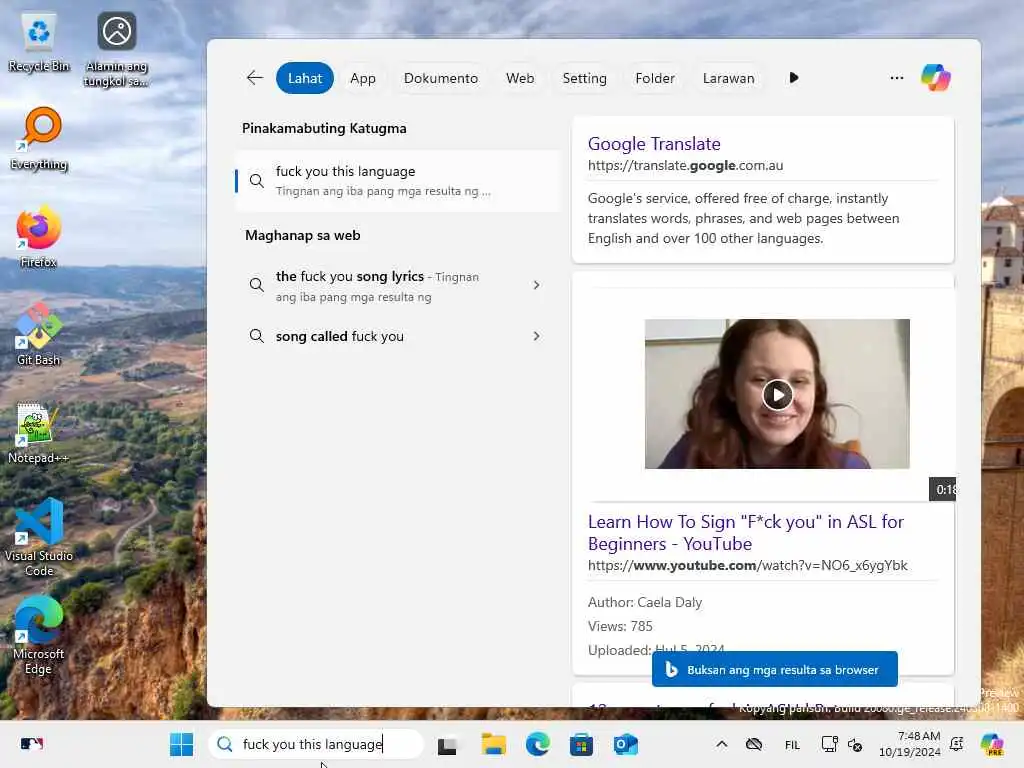This screenshot has width=1024, height=768.
Task: Switch to the App filter tab
Action: [362, 78]
